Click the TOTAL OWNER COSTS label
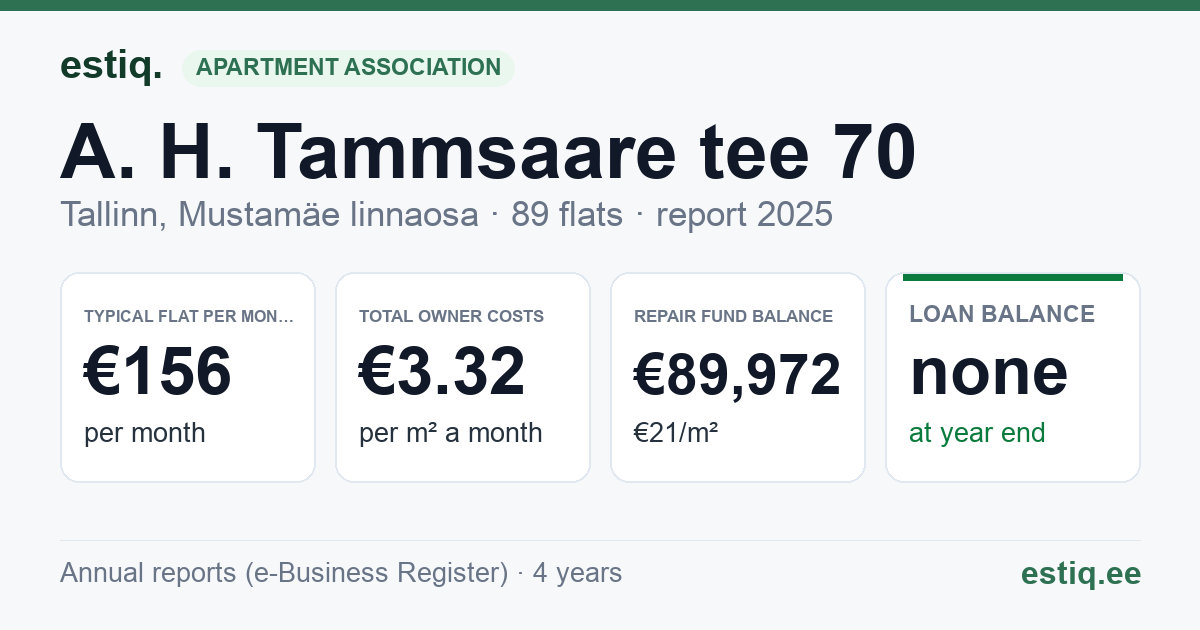Screen dimensions: 1200x630 click(452, 316)
